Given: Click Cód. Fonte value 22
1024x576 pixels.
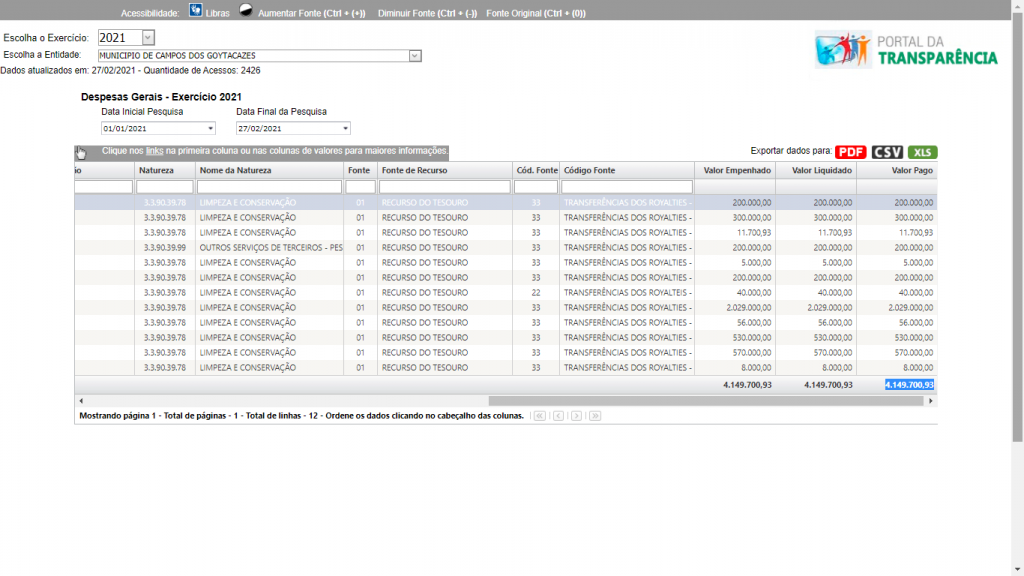Looking at the screenshot, I should pos(536,293).
